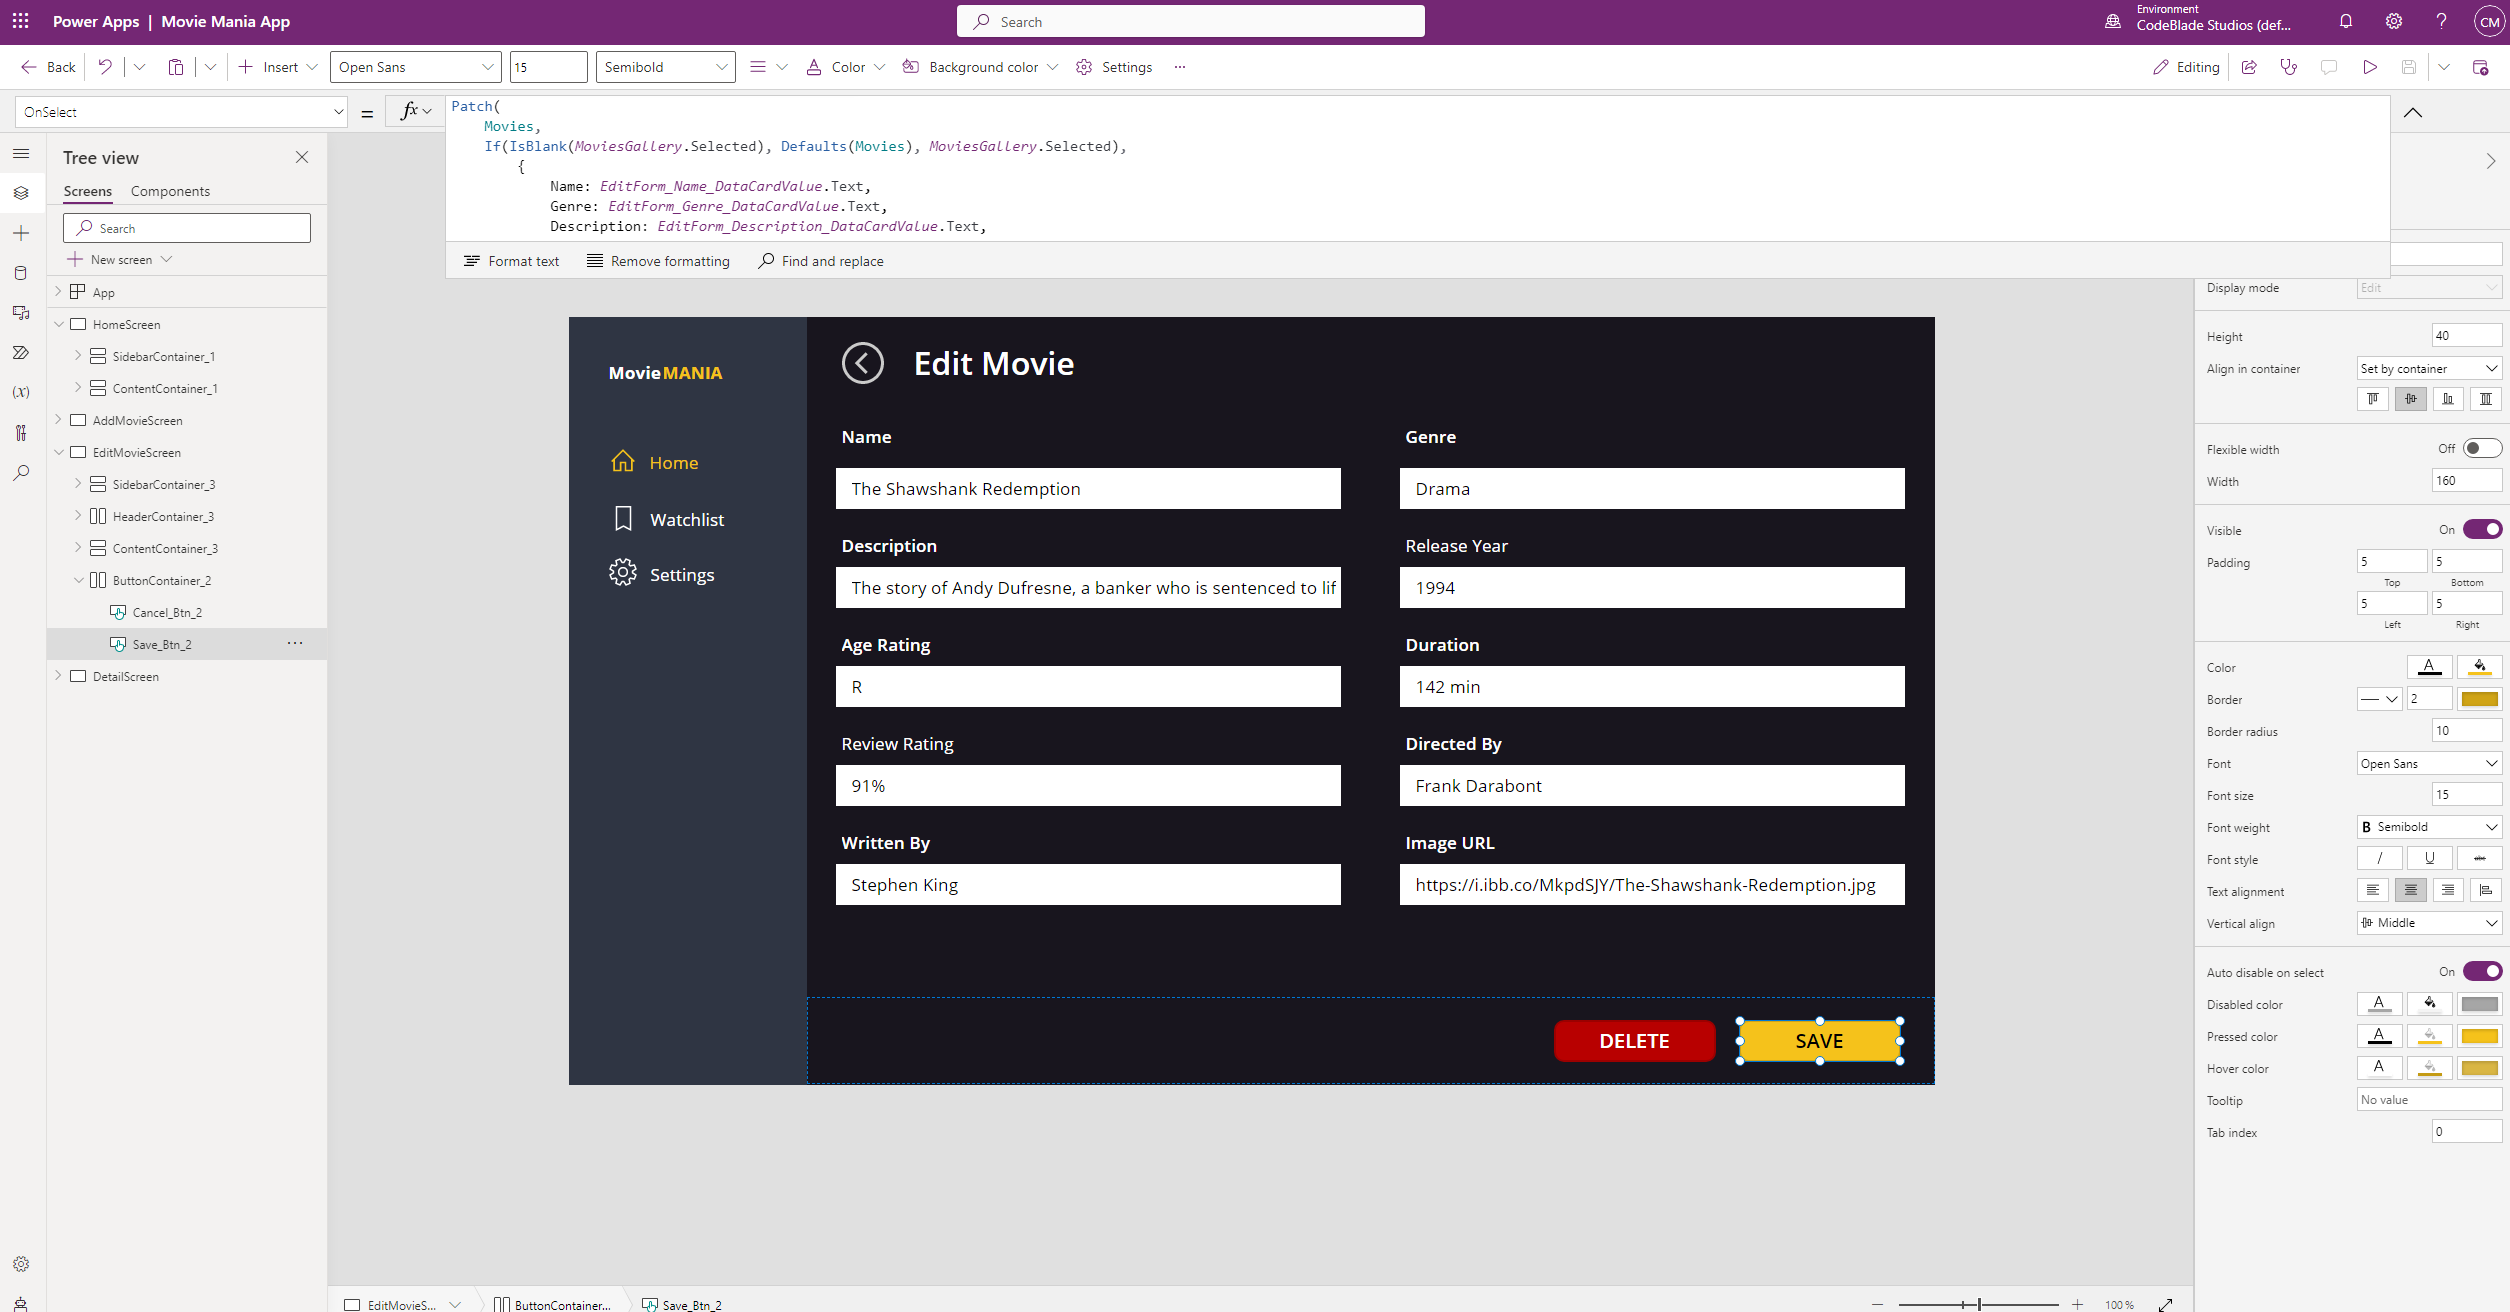This screenshot has width=2510, height=1312.
Task: Collapse the HomeScreen tree node
Action: click(58, 324)
